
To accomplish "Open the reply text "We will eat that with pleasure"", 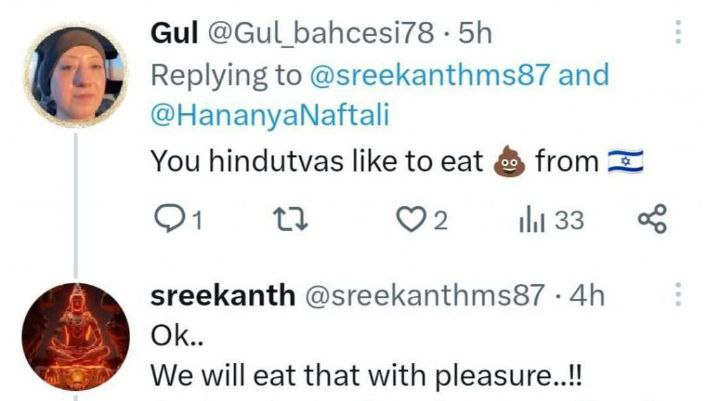I will point(366,377).
